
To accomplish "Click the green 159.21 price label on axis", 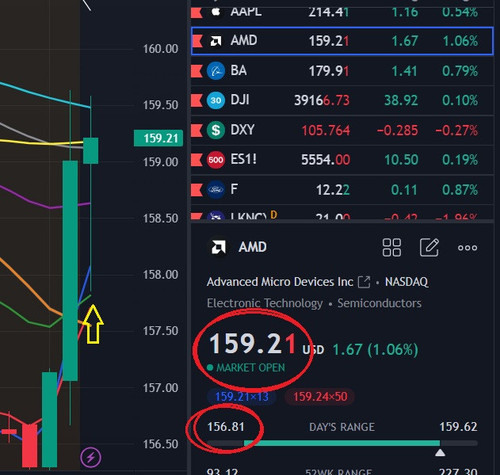I will point(158,138).
